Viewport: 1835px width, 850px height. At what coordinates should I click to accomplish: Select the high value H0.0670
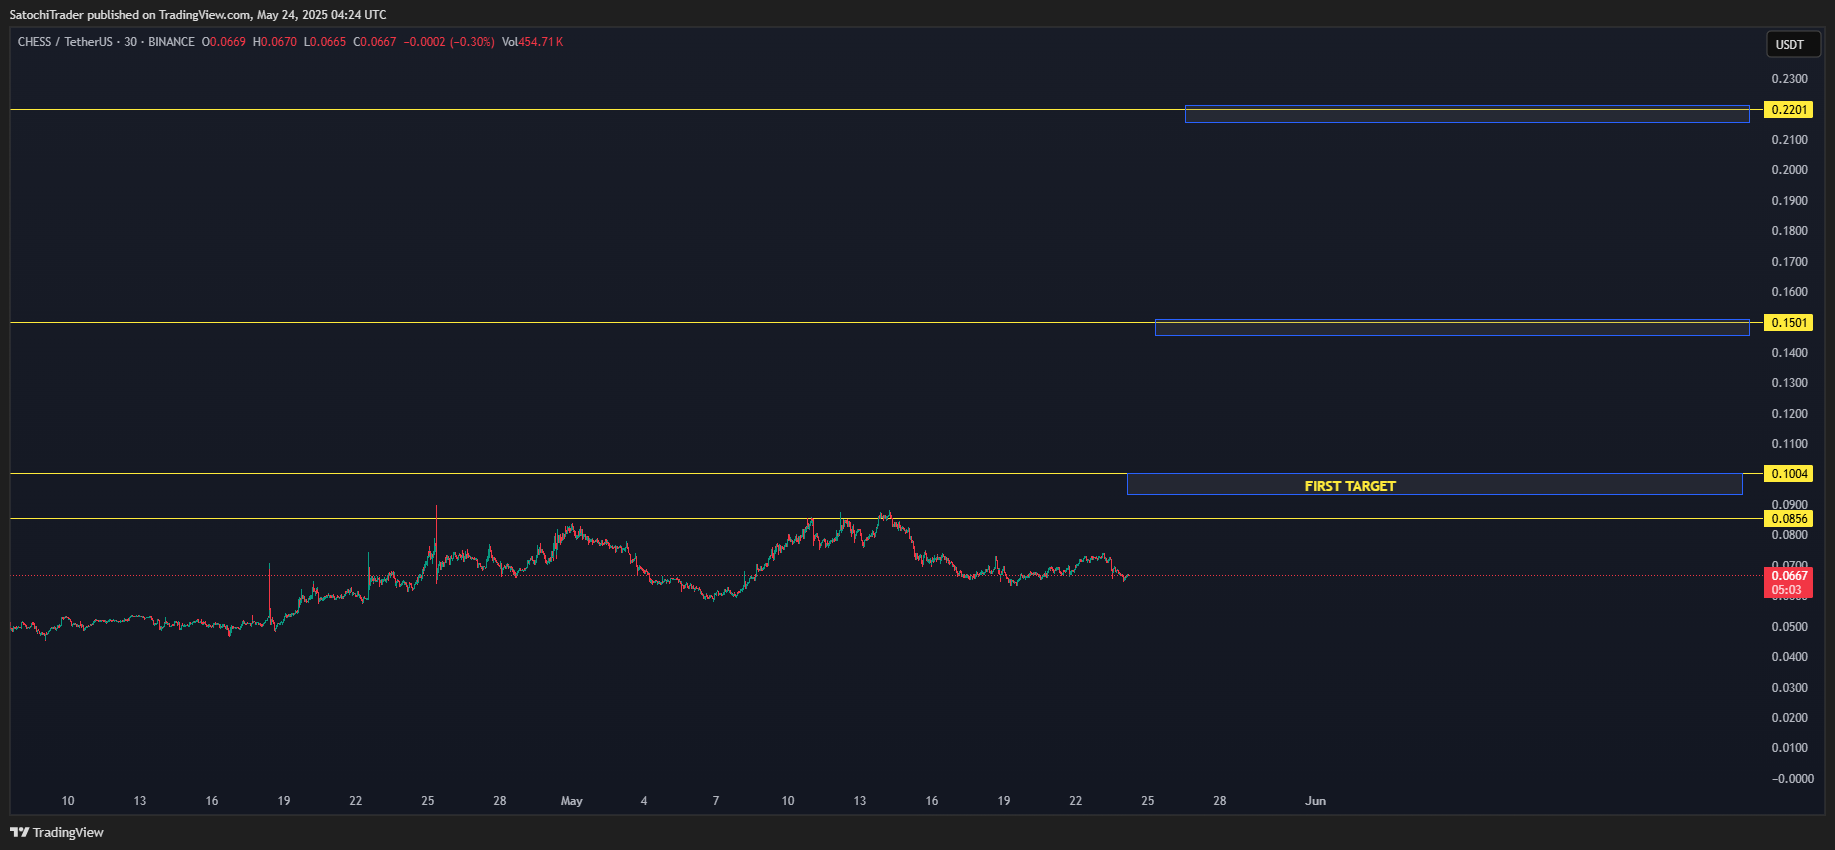pyautogui.click(x=275, y=42)
